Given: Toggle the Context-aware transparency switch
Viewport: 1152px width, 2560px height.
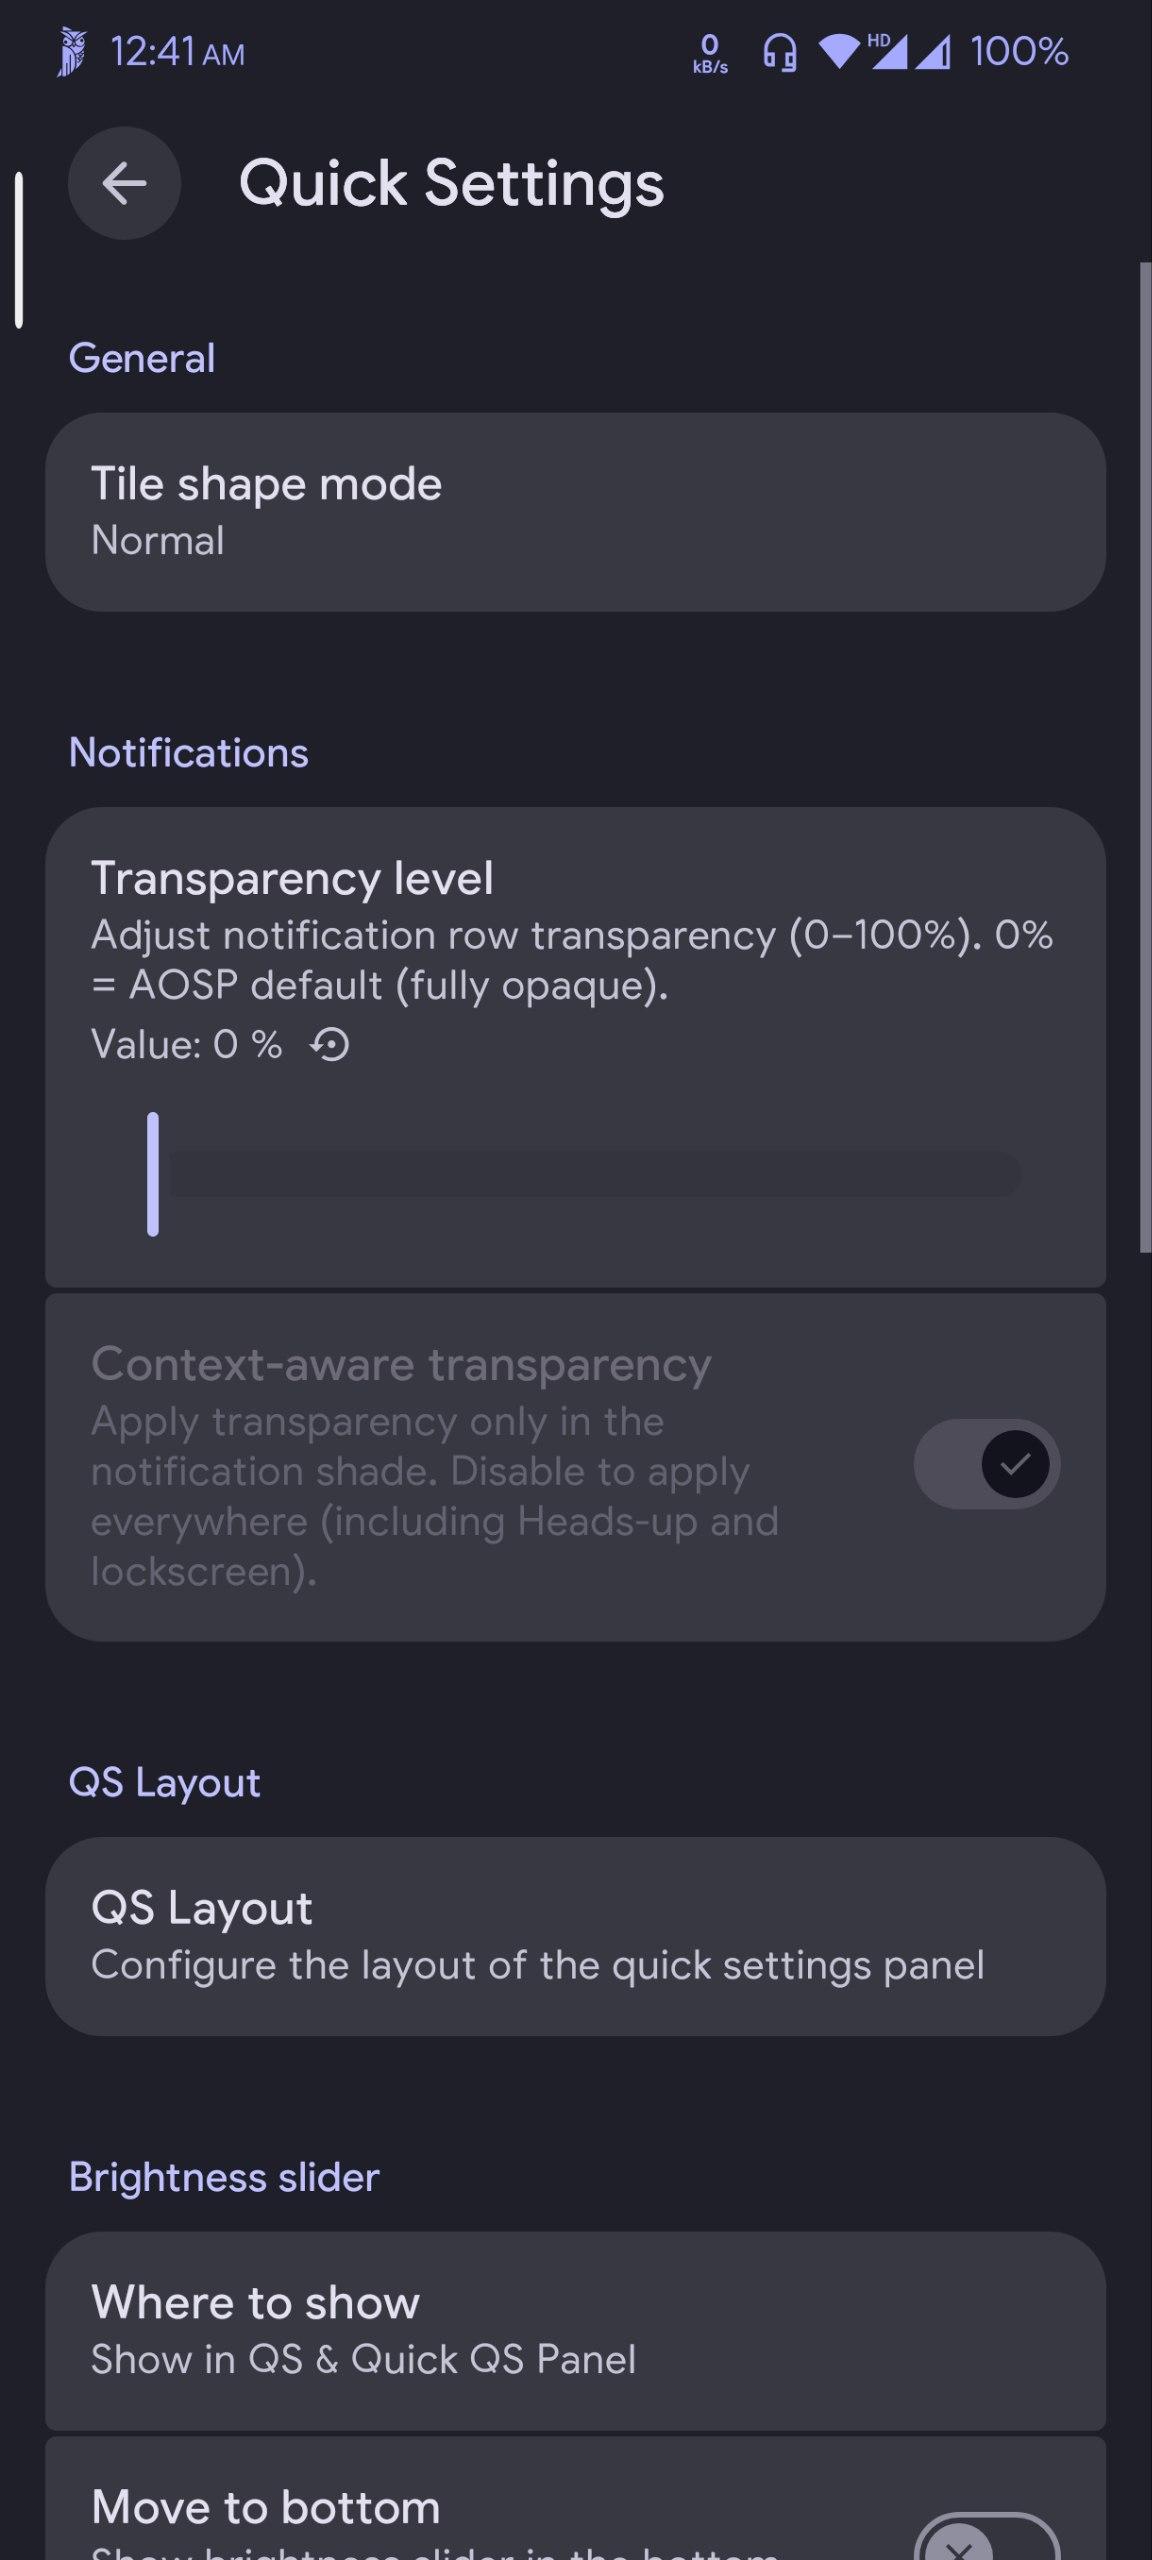Looking at the screenshot, I should pos(986,1464).
